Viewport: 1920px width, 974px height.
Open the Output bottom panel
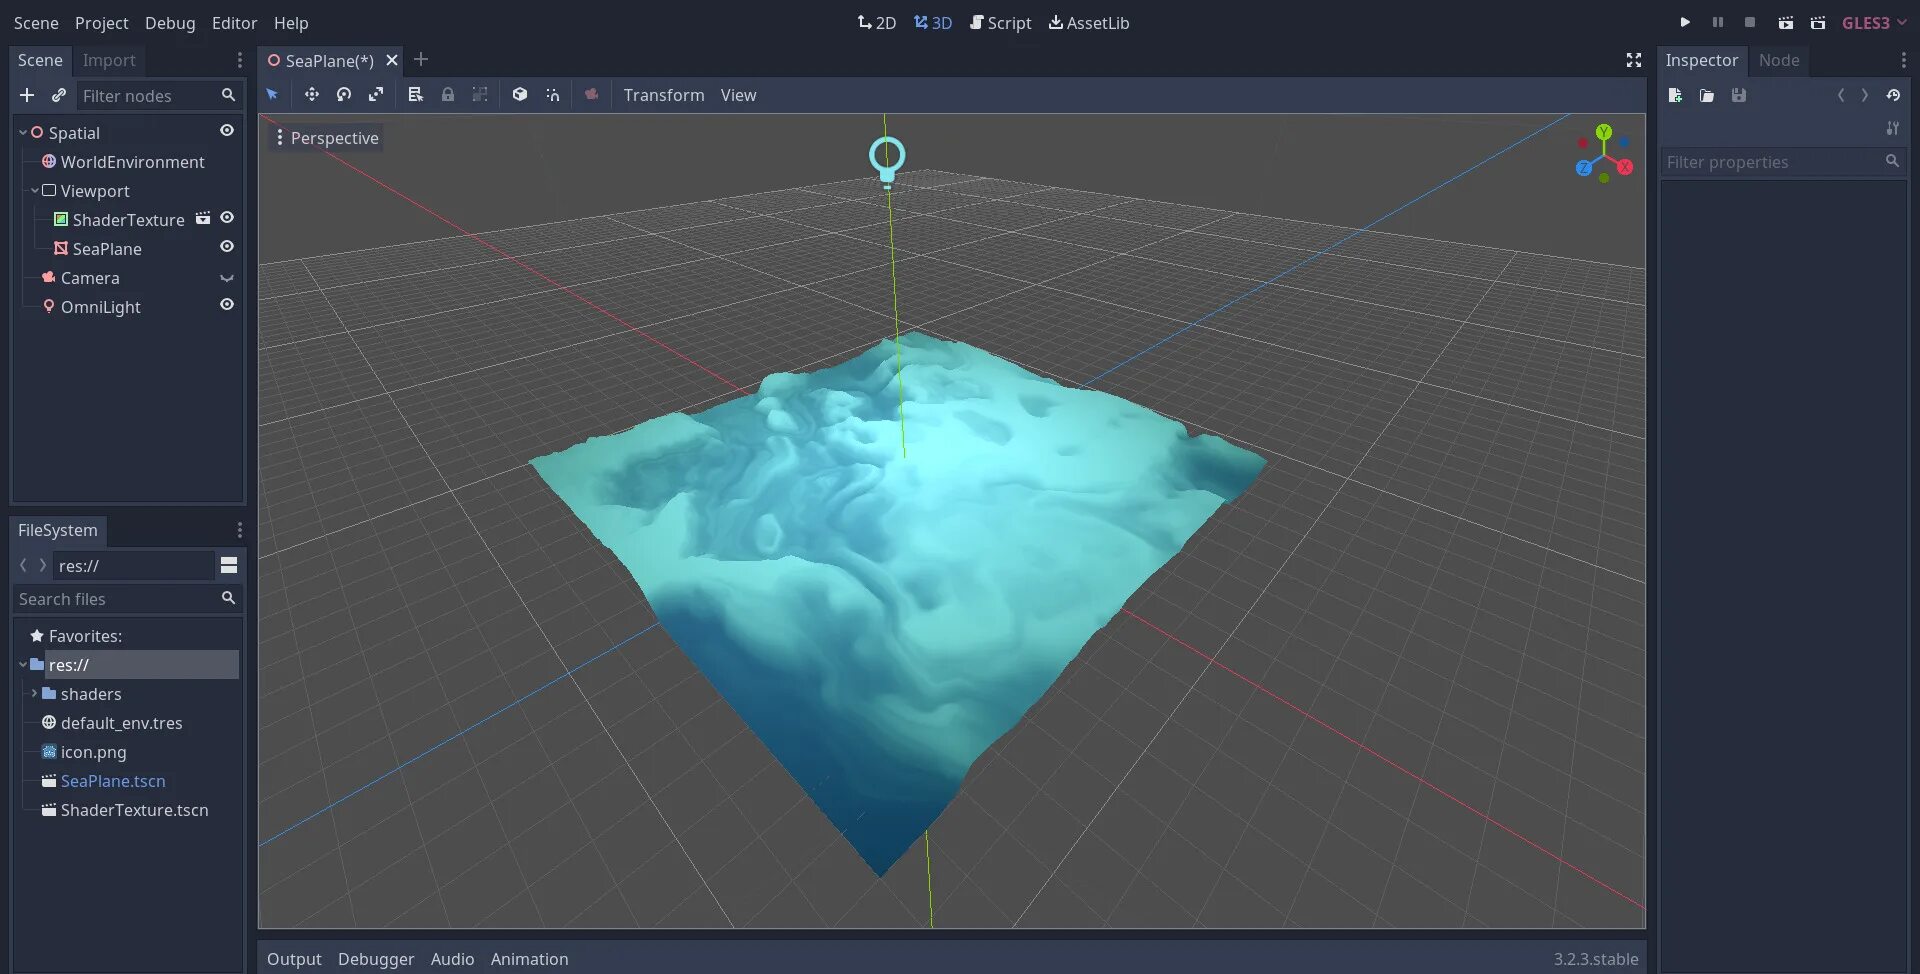[294, 959]
